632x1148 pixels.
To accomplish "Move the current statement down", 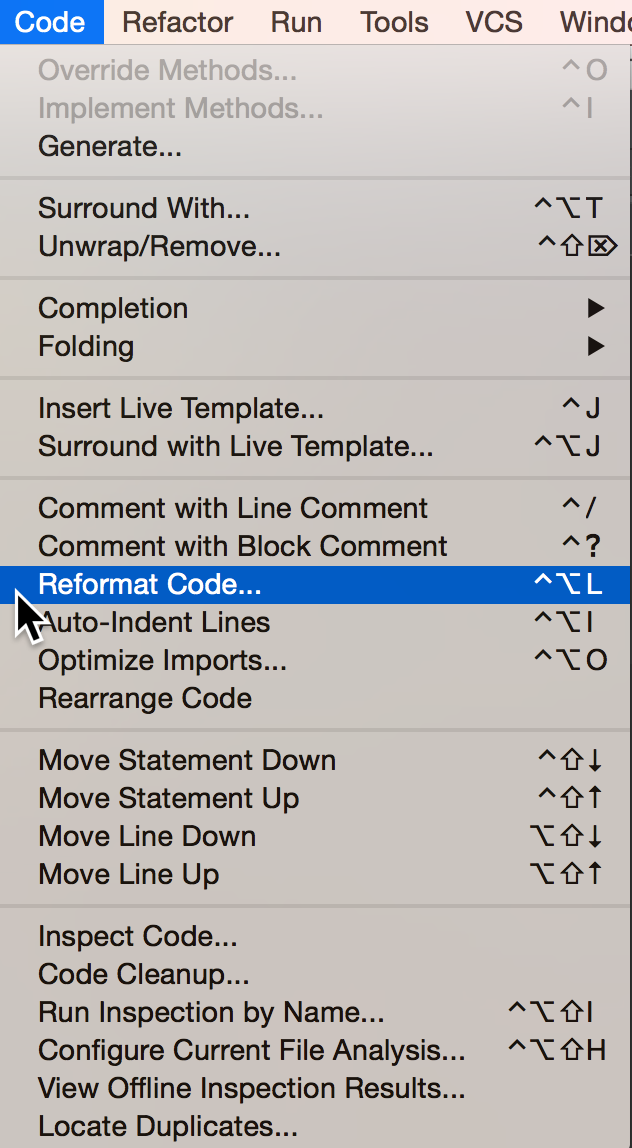I will (x=186, y=760).
